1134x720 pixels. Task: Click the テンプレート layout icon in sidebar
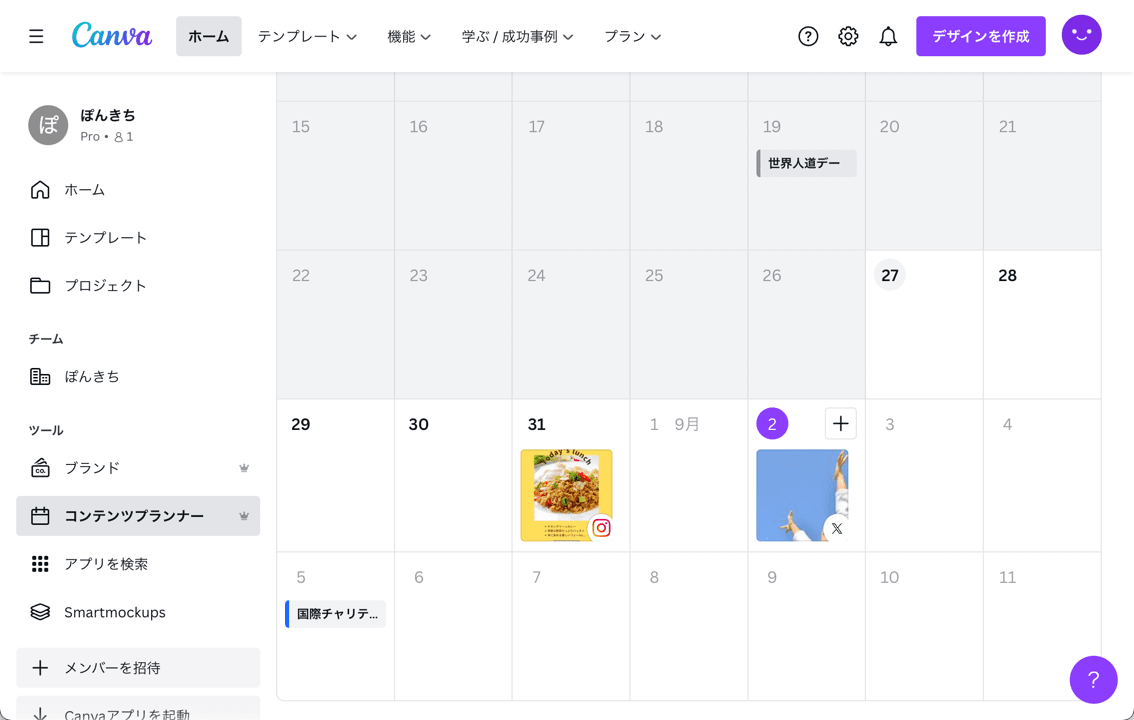(x=40, y=238)
